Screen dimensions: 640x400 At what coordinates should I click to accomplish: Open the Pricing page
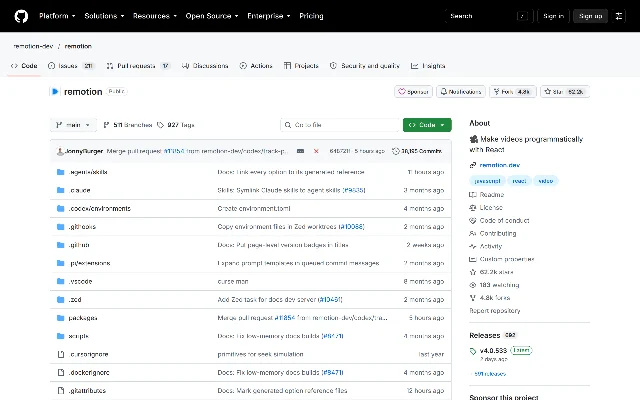[311, 16]
